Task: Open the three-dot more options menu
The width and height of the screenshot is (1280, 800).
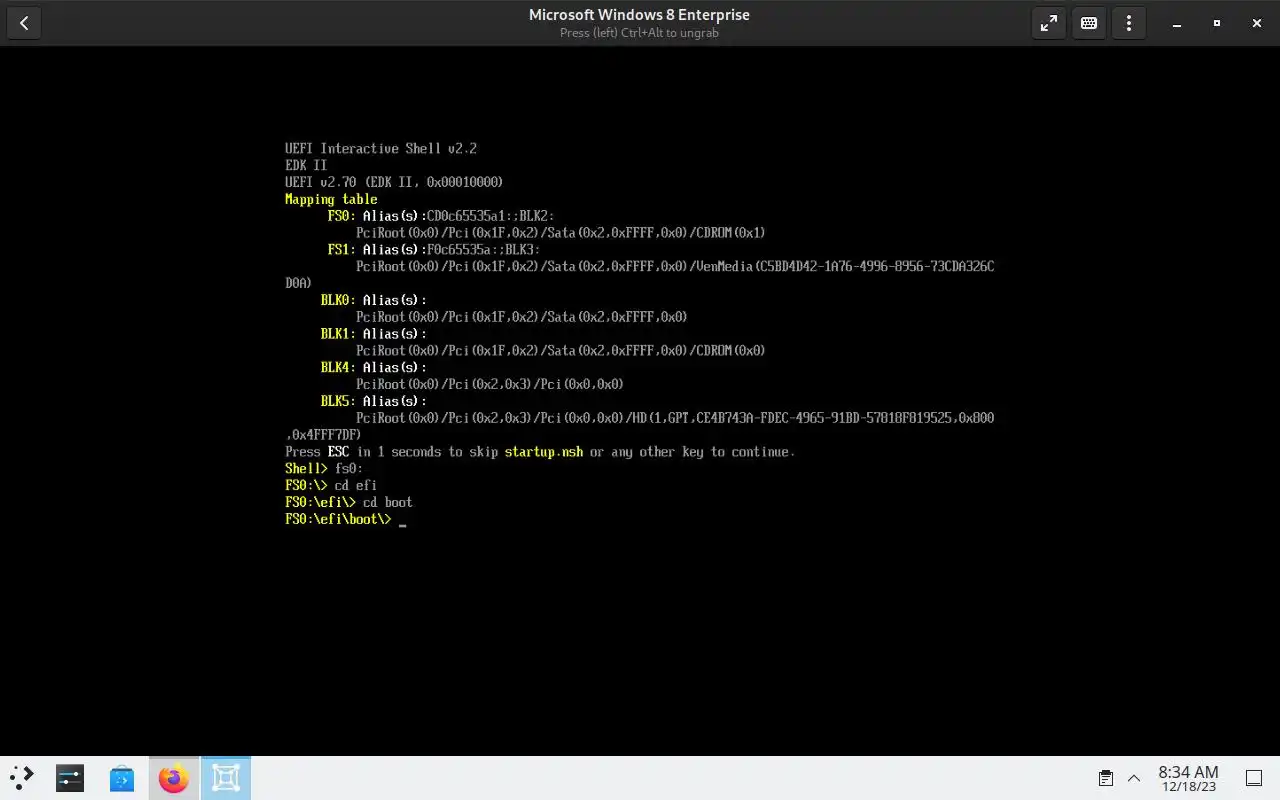Action: pos(1129,23)
